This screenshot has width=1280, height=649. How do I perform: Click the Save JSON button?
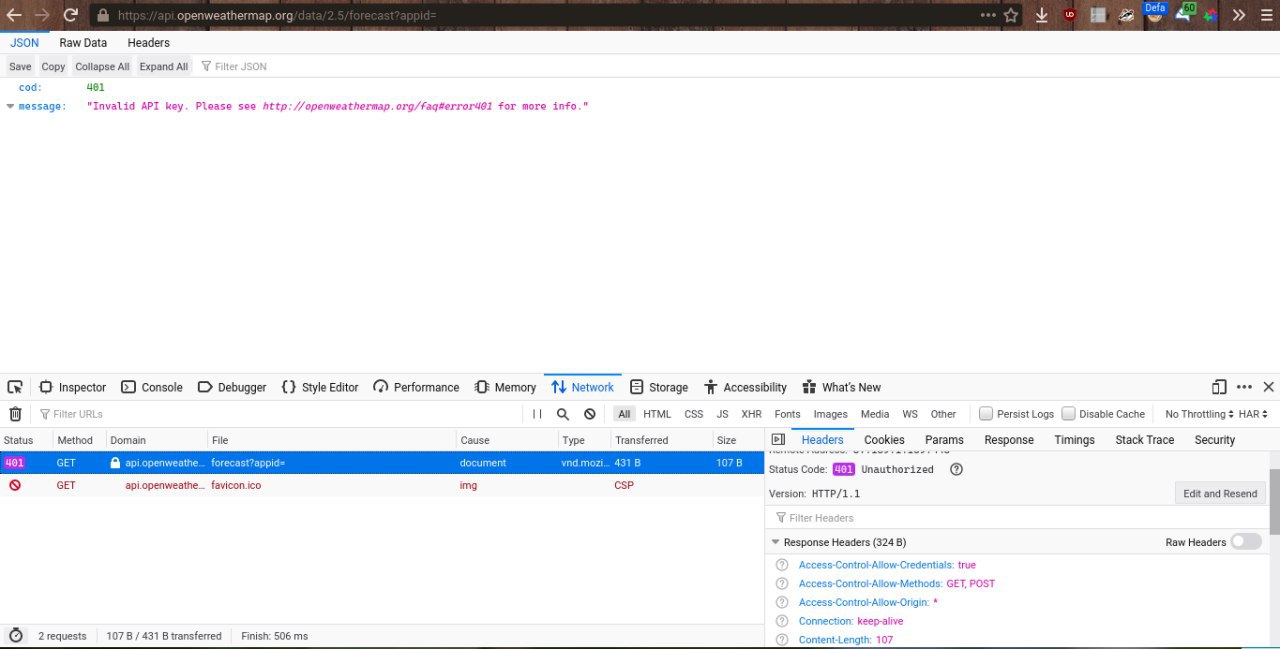20,67
